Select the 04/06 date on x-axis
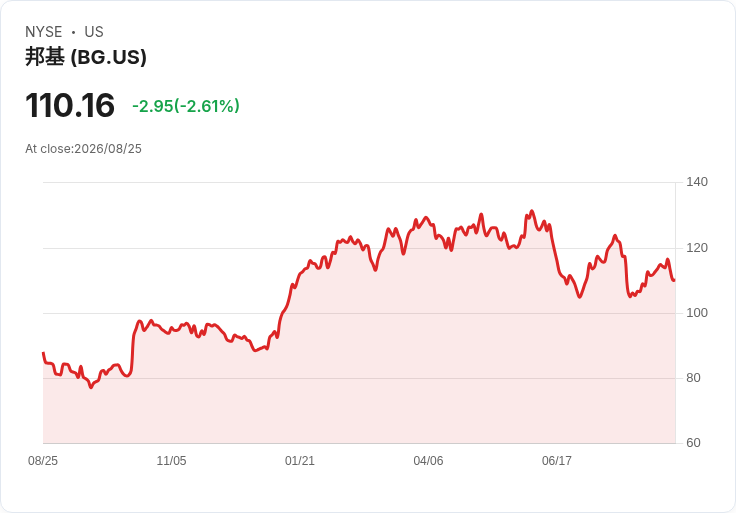The image size is (736, 513). [x=428, y=461]
